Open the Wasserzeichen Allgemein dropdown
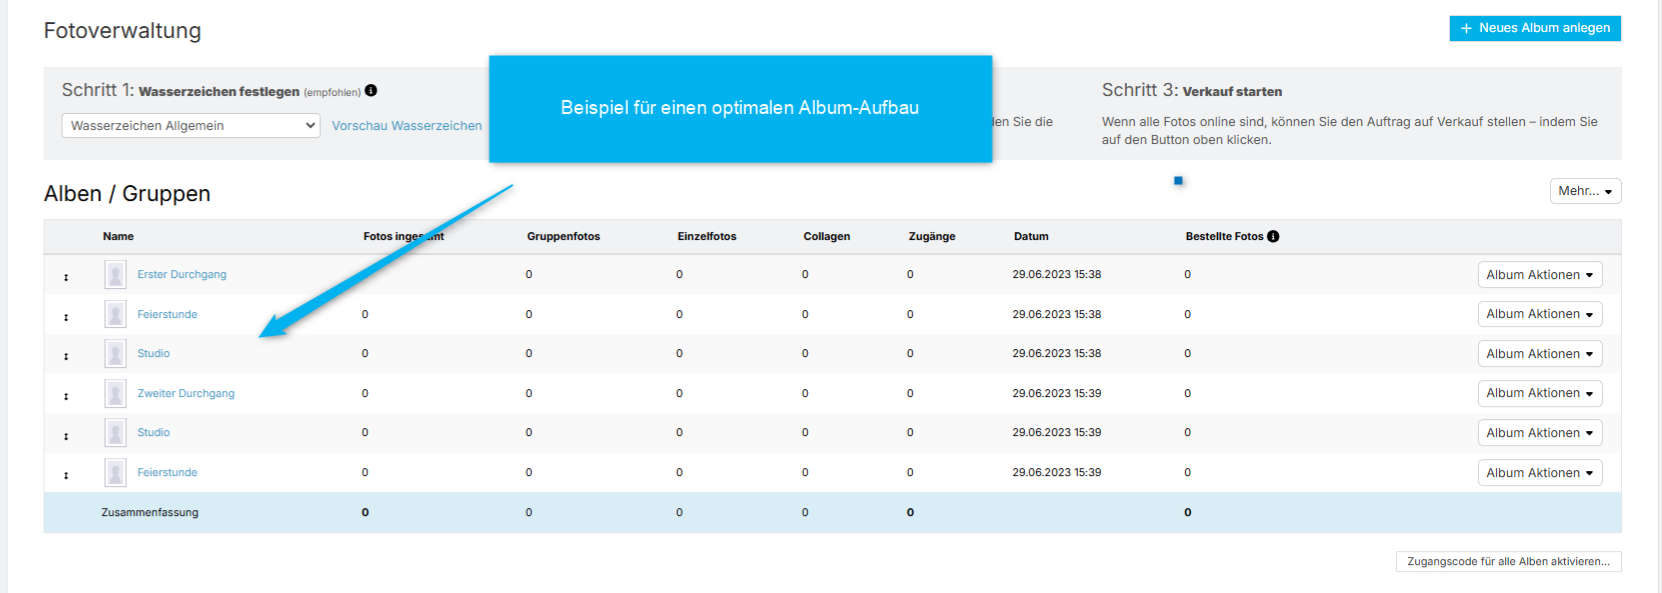Screen dimensions: 1662x593 point(190,126)
